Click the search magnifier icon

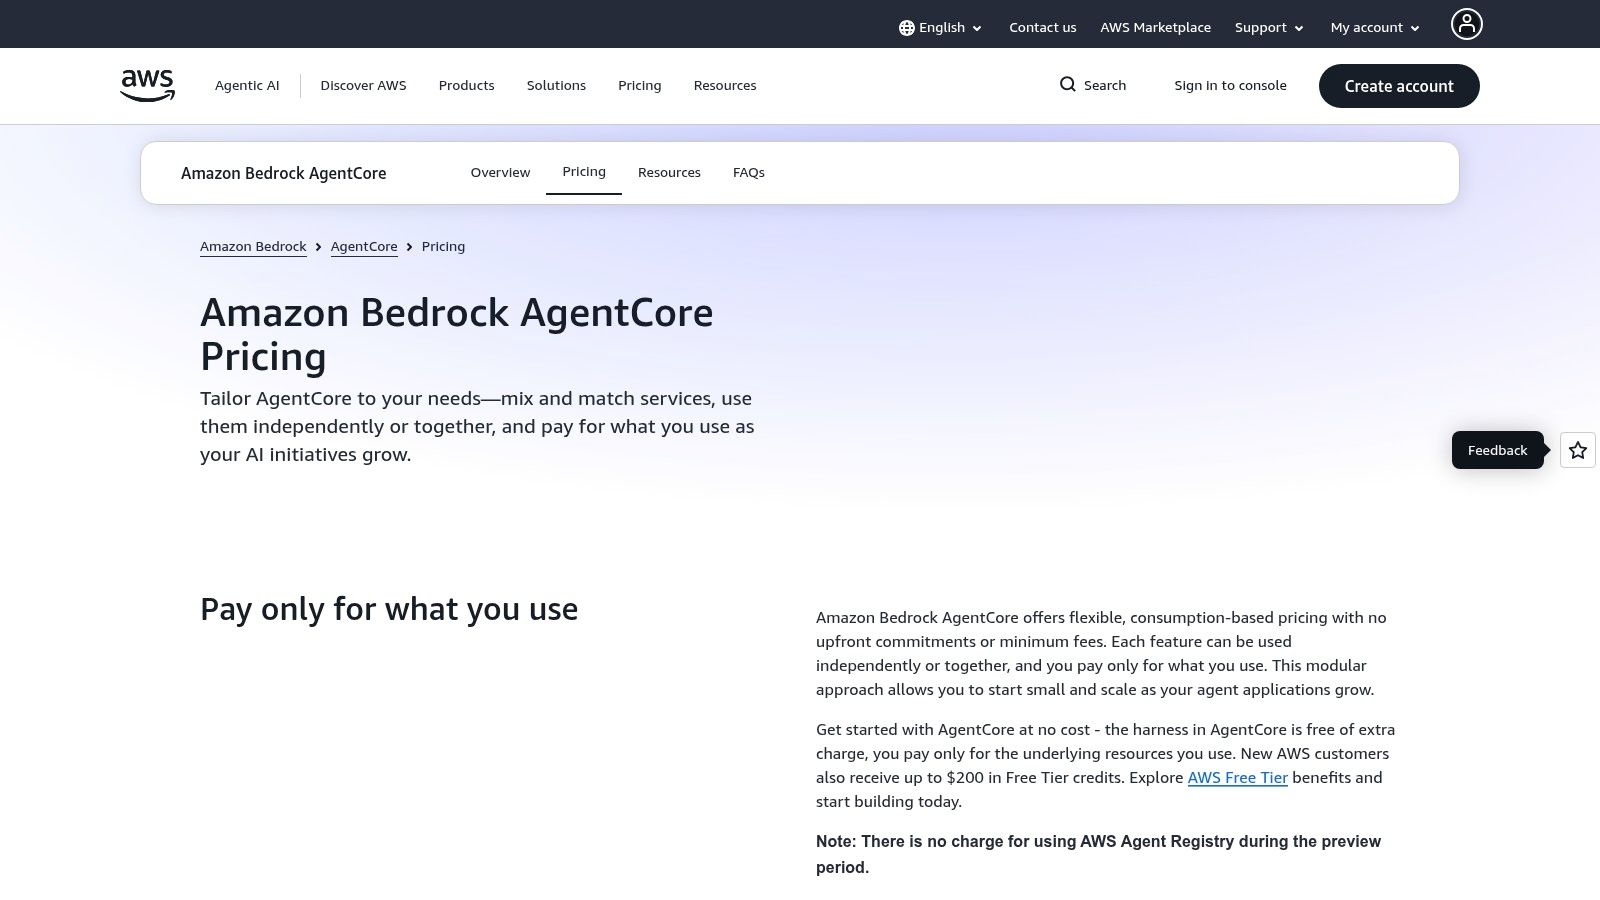[1068, 85]
